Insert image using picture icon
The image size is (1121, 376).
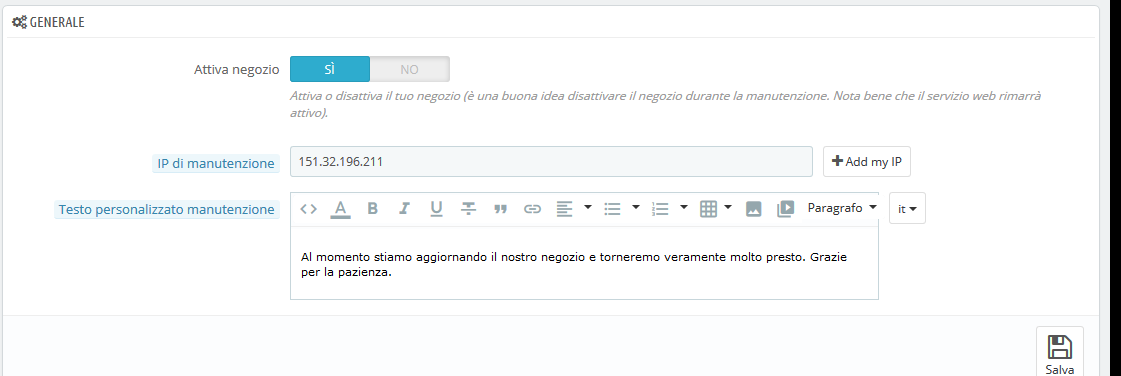754,209
